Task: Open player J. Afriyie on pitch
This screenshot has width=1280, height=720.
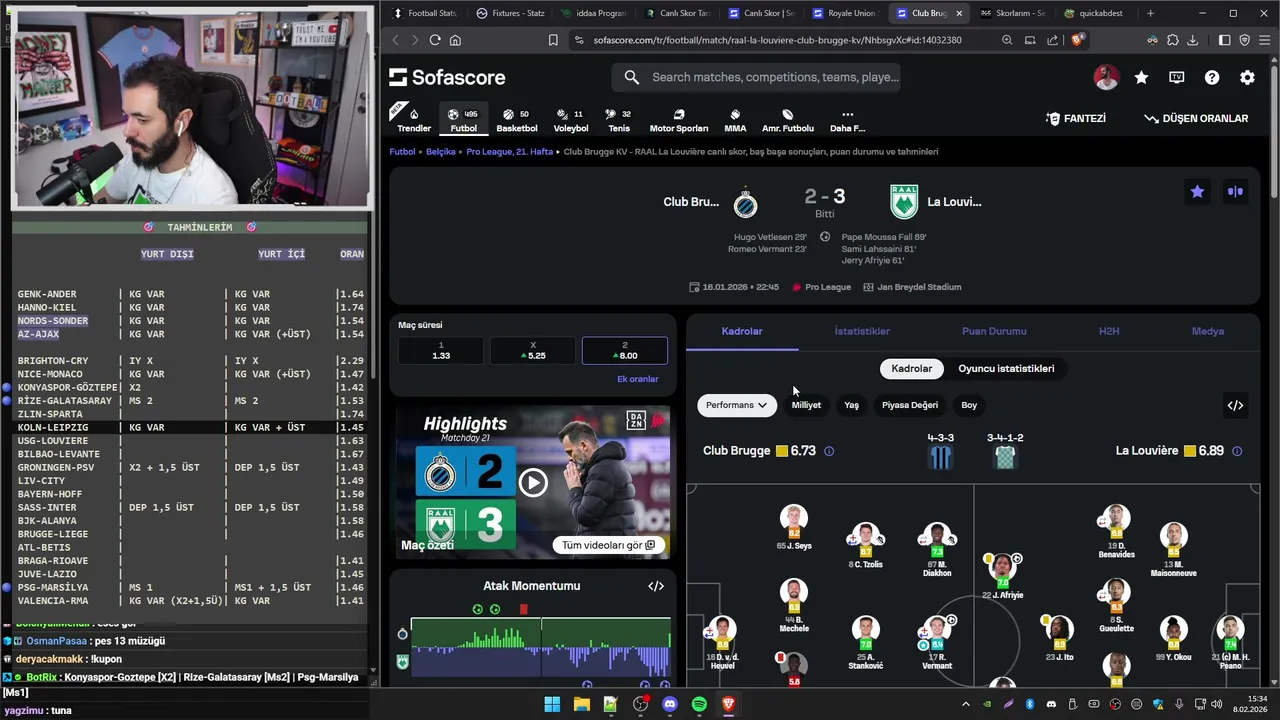Action: [x=1003, y=576]
